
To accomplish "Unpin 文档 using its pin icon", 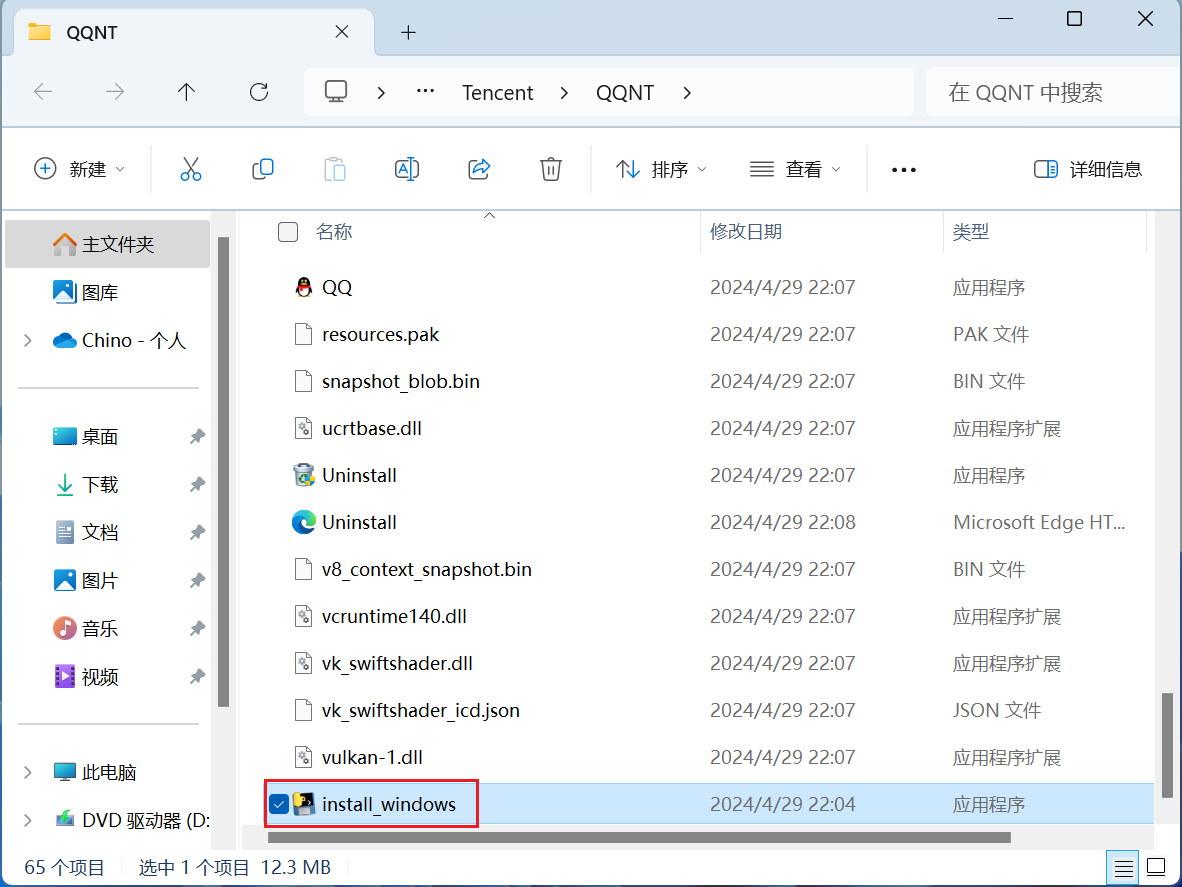I will point(197,533).
